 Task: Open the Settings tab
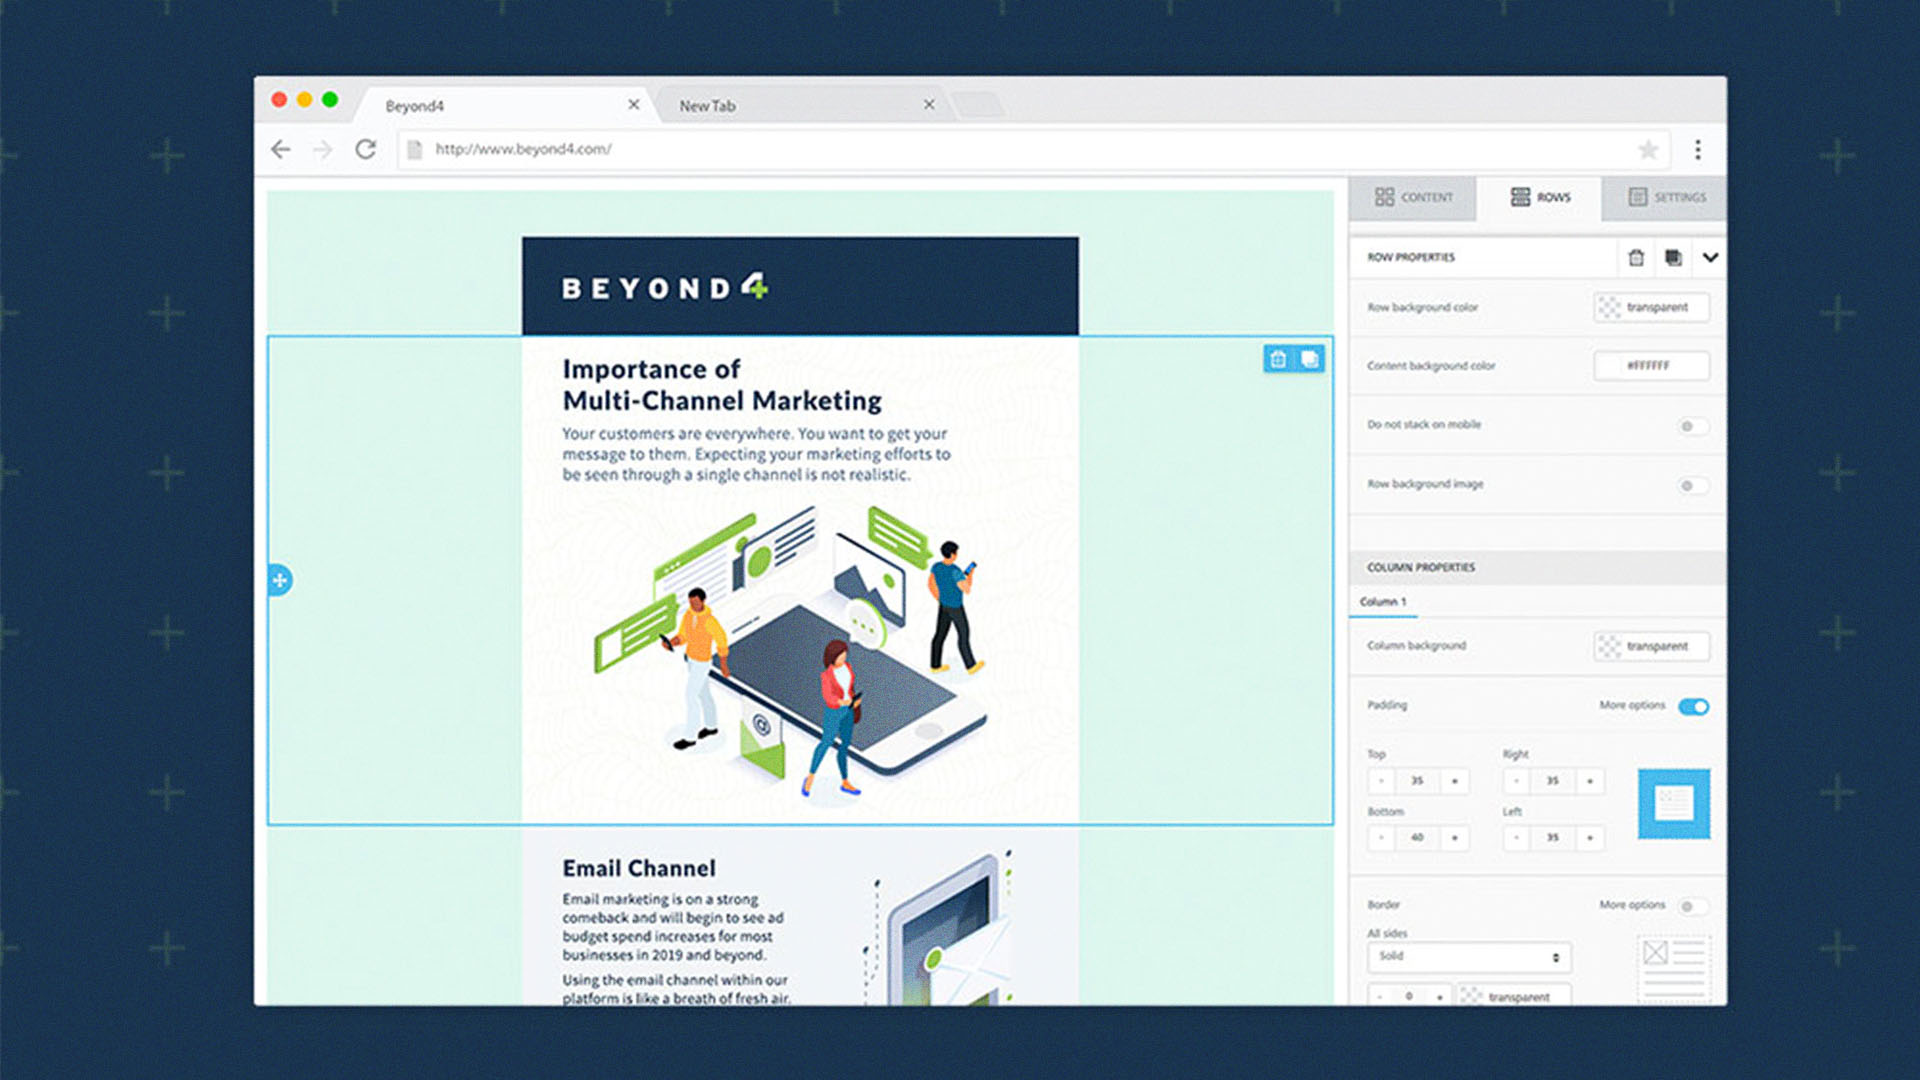[1665, 198]
